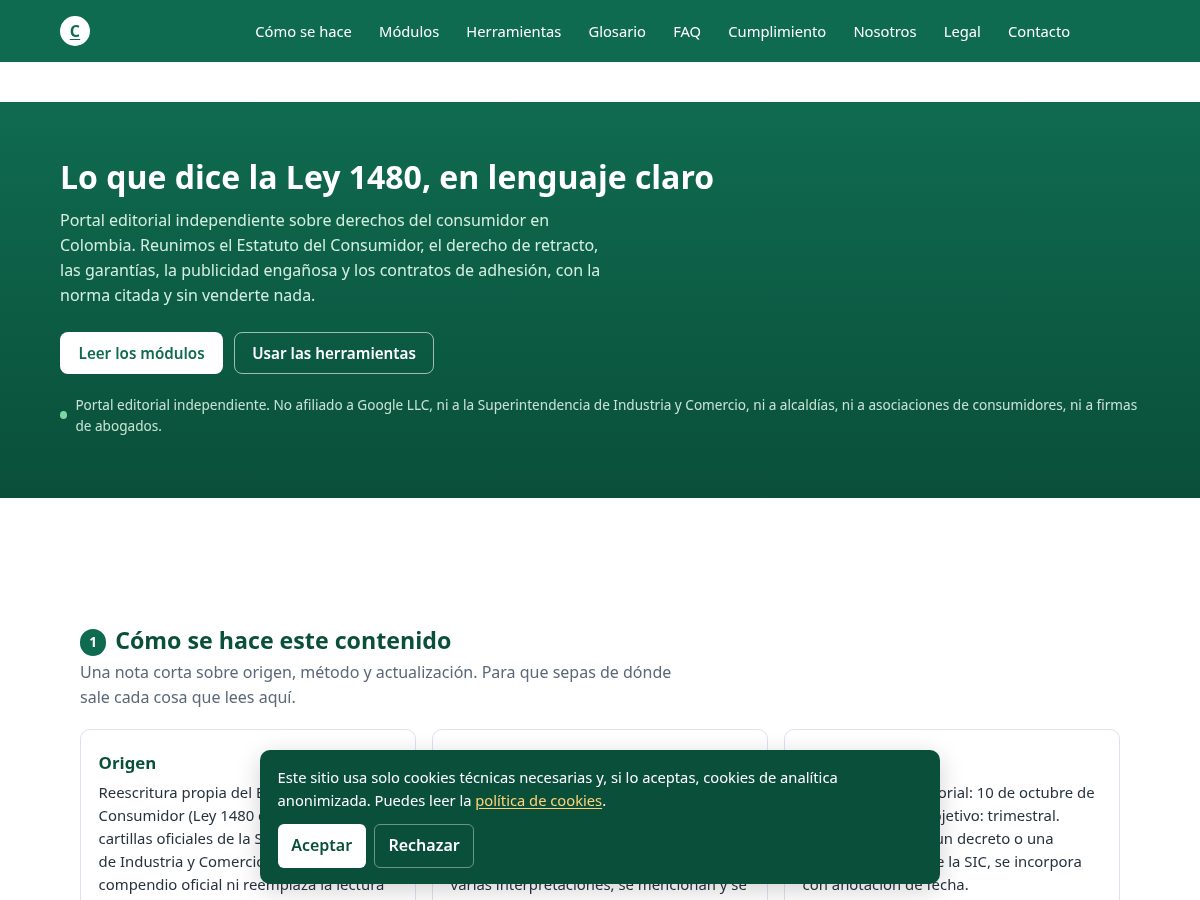Click the Origen card title

tap(127, 763)
